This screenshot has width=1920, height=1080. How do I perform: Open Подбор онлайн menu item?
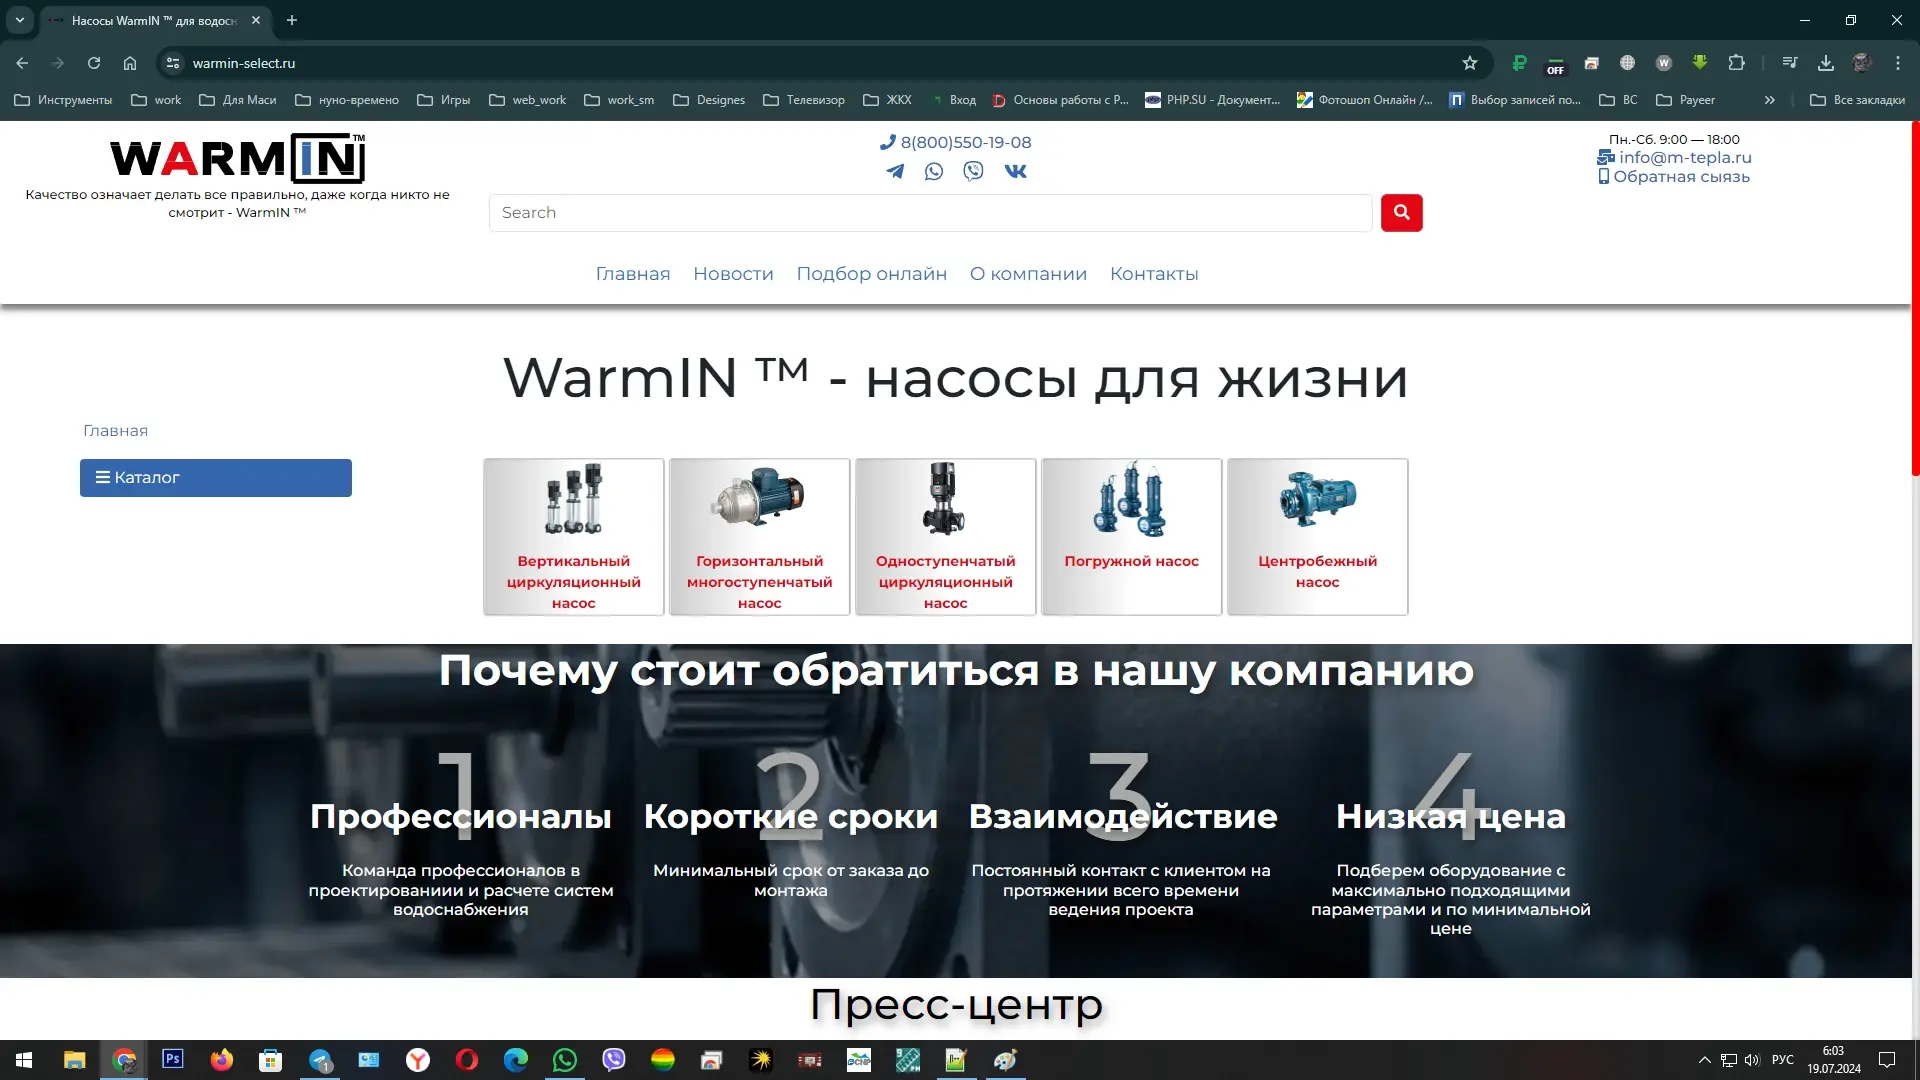tap(871, 274)
